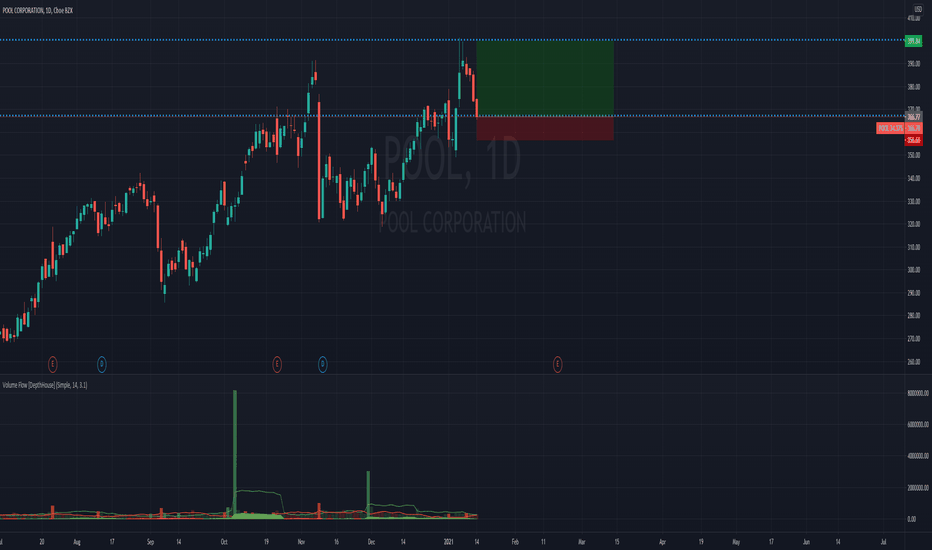Screen dimensions: 932x550
Task: Click the Dec label on the time axis
Action: click(x=371, y=542)
